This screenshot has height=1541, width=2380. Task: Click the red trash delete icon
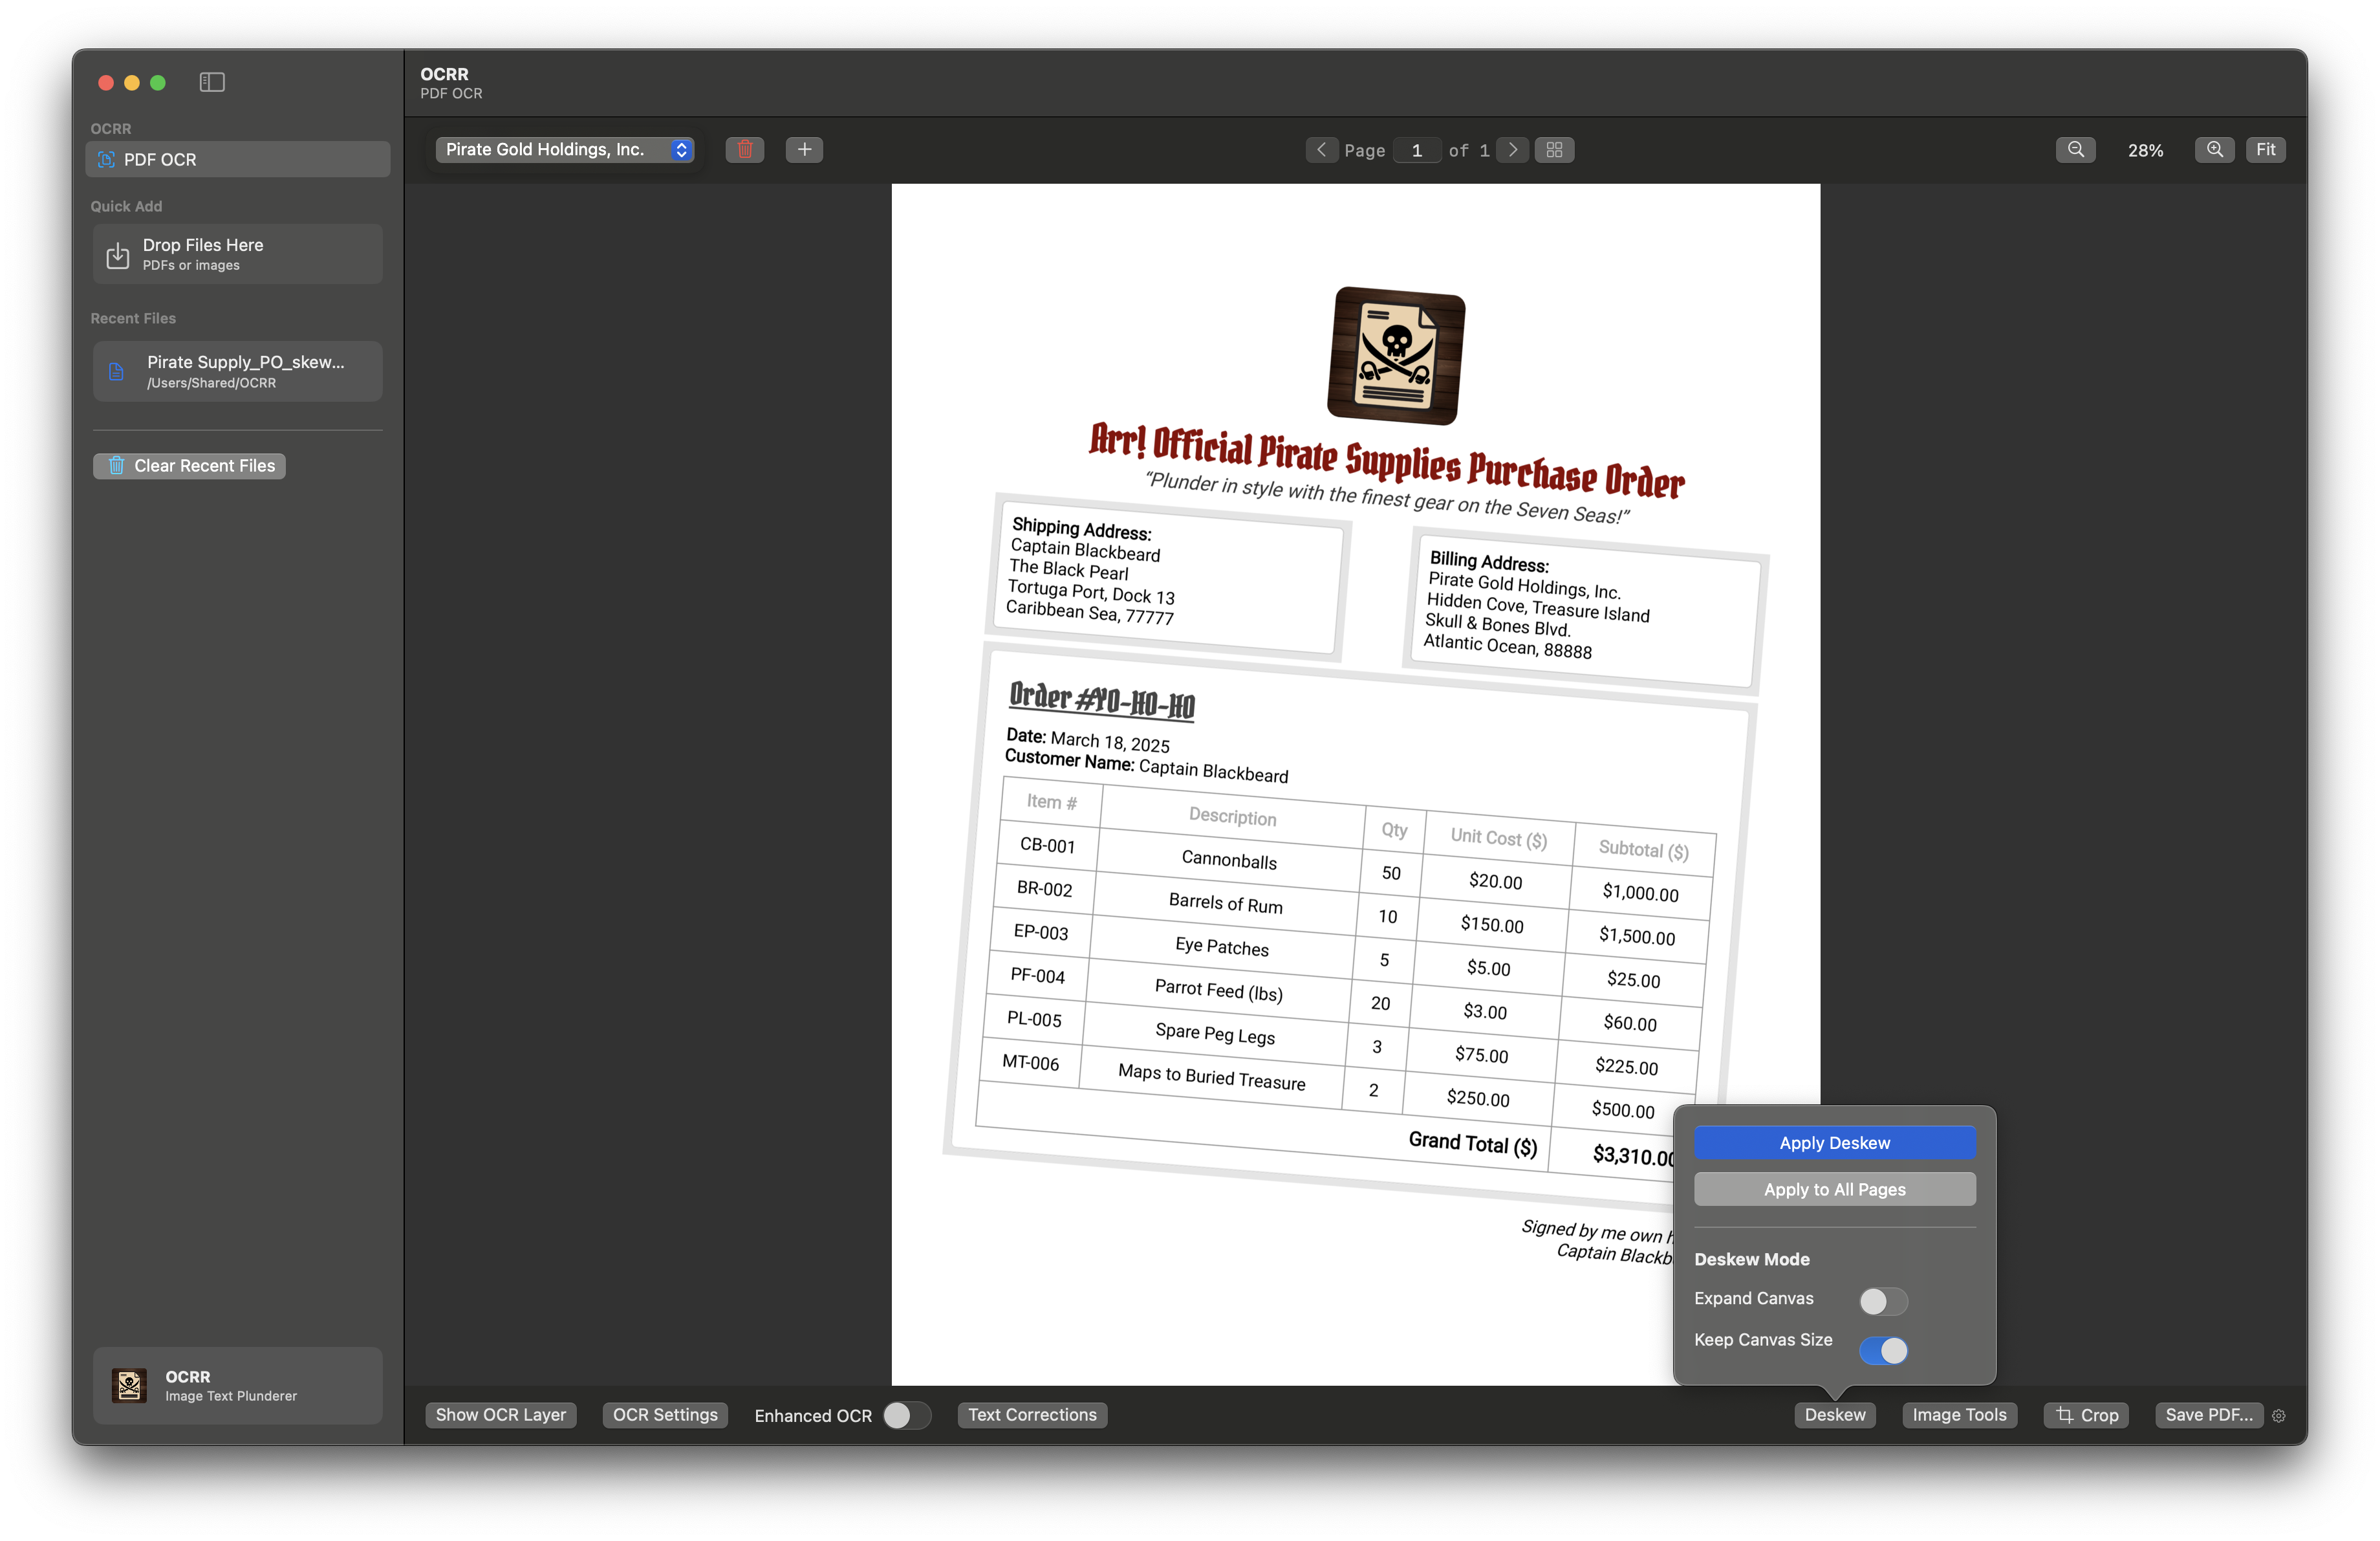pyautogui.click(x=745, y=150)
